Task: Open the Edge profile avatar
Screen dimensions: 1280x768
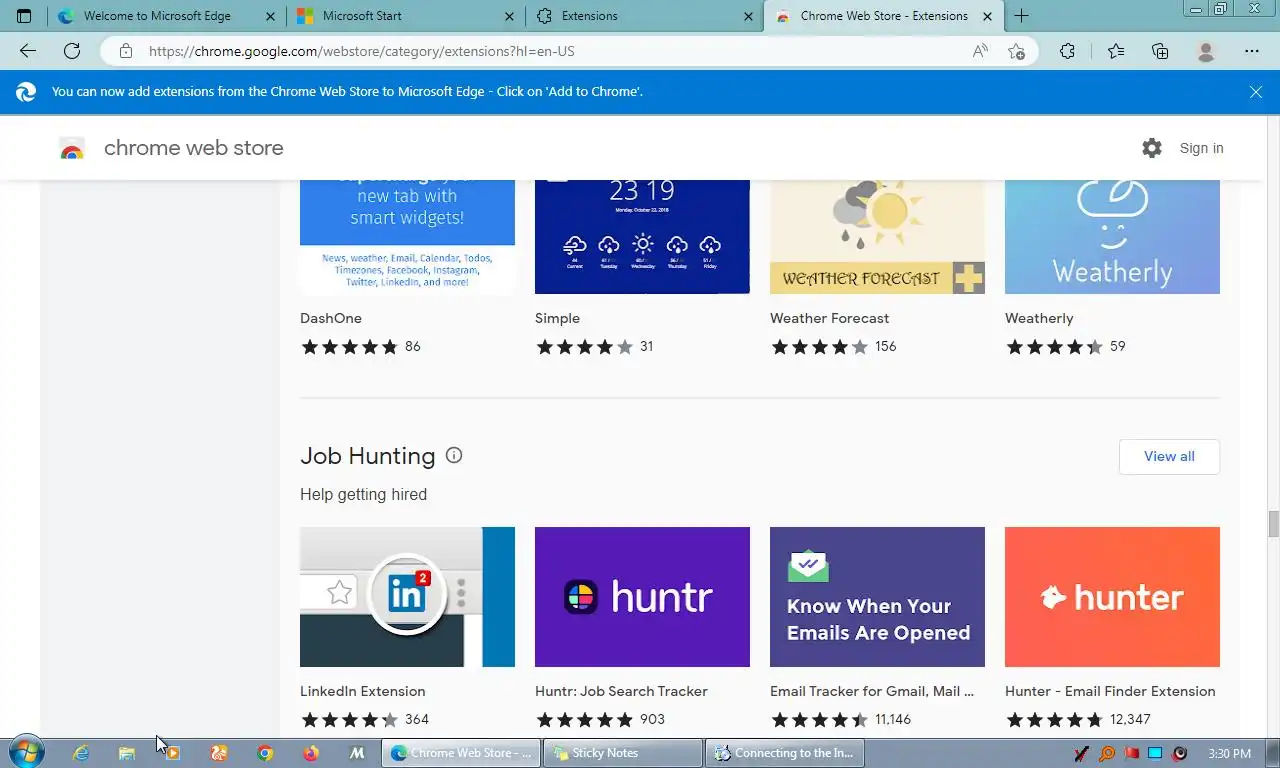Action: [1206, 51]
